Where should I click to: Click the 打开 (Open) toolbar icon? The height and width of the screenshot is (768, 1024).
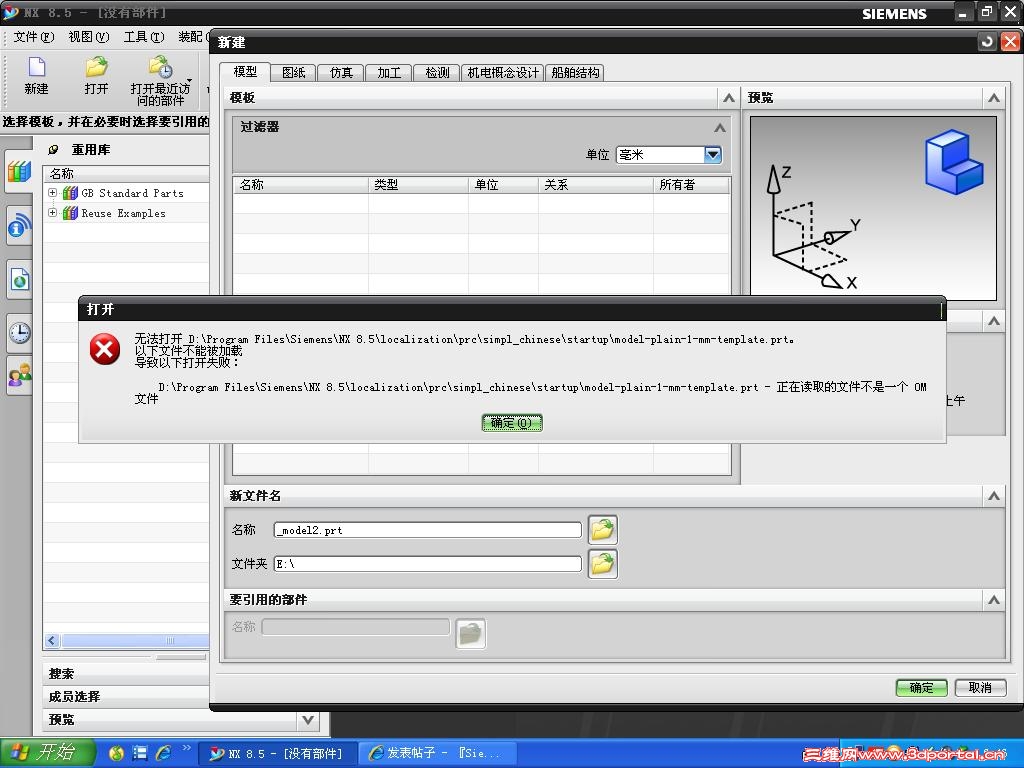96,67
